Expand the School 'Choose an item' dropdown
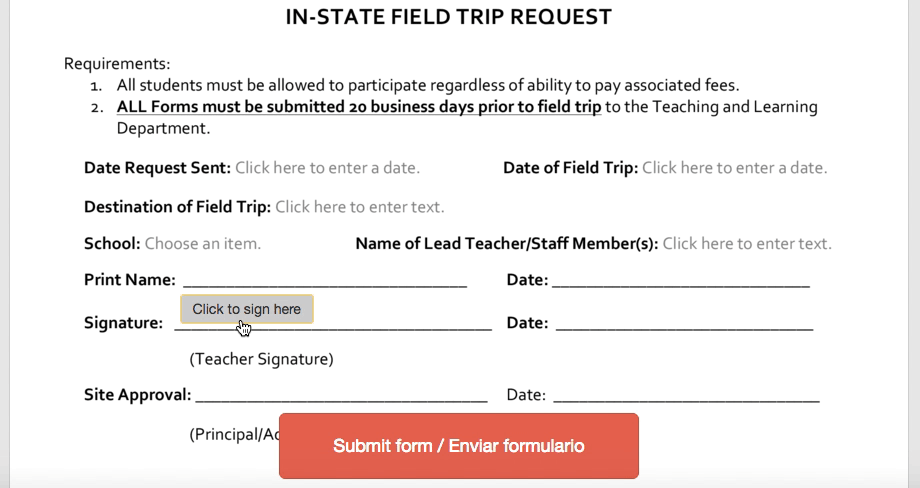Screen dimensions: 920x488 point(202,243)
